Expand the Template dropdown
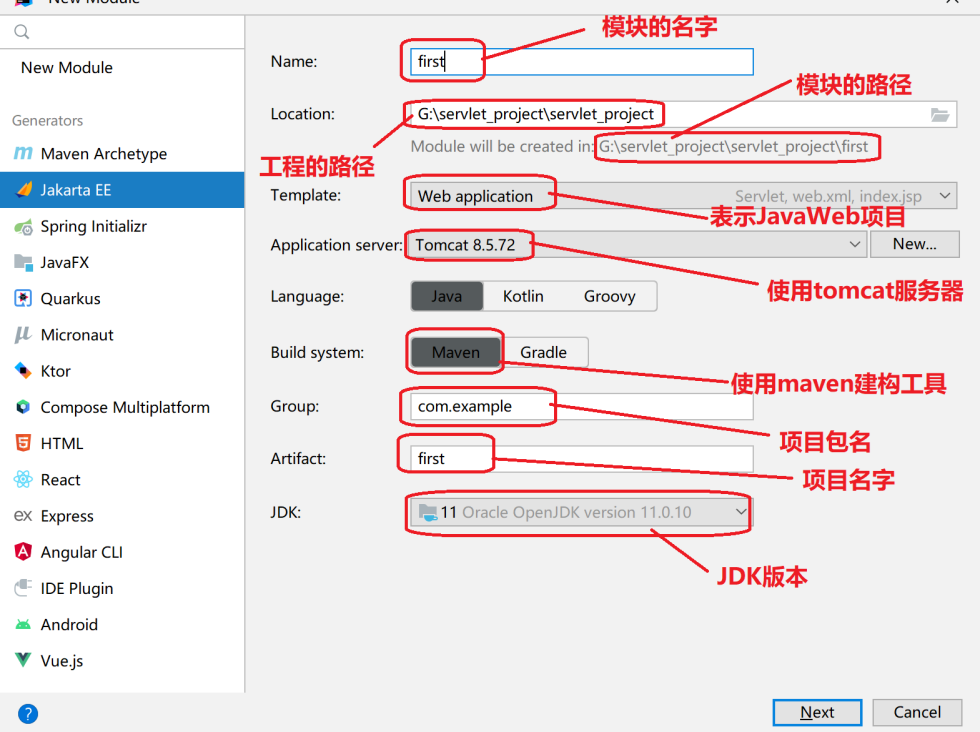This screenshot has height=732, width=980. (946, 196)
